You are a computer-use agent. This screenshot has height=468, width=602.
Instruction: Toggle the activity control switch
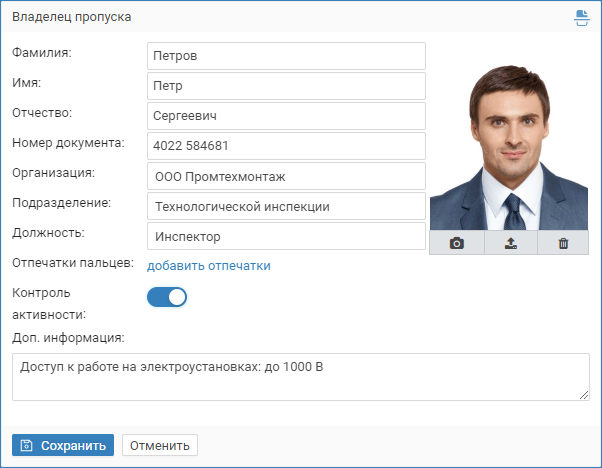pyautogui.click(x=167, y=296)
